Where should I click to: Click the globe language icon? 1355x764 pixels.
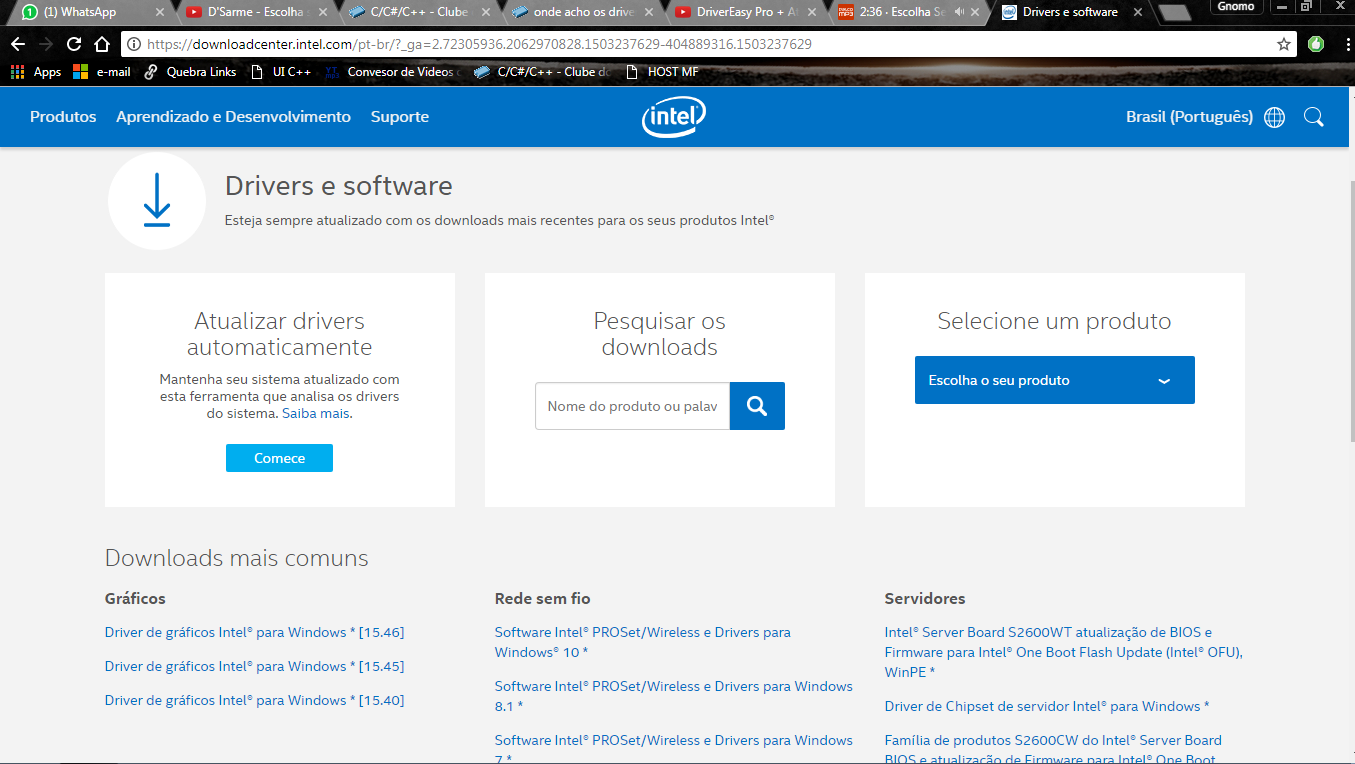pyautogui.click(x=1274, y=117)
